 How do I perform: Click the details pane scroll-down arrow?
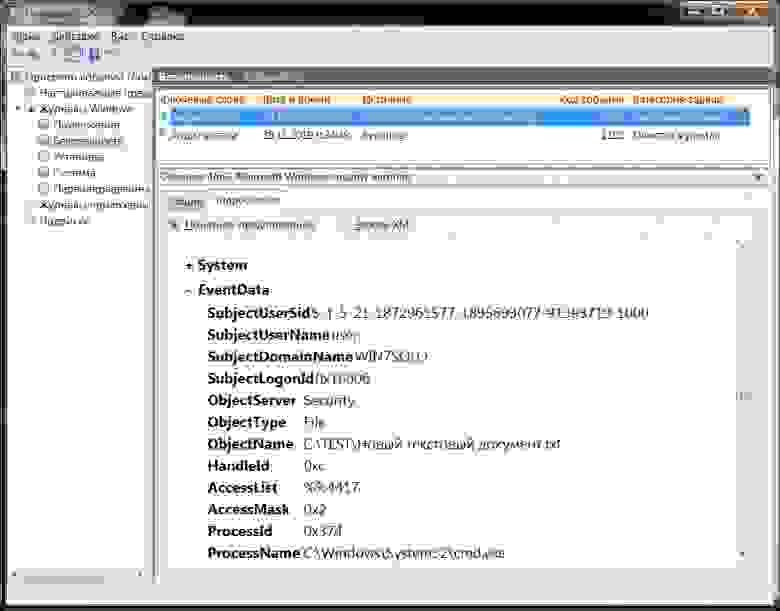tap(742, 554)
